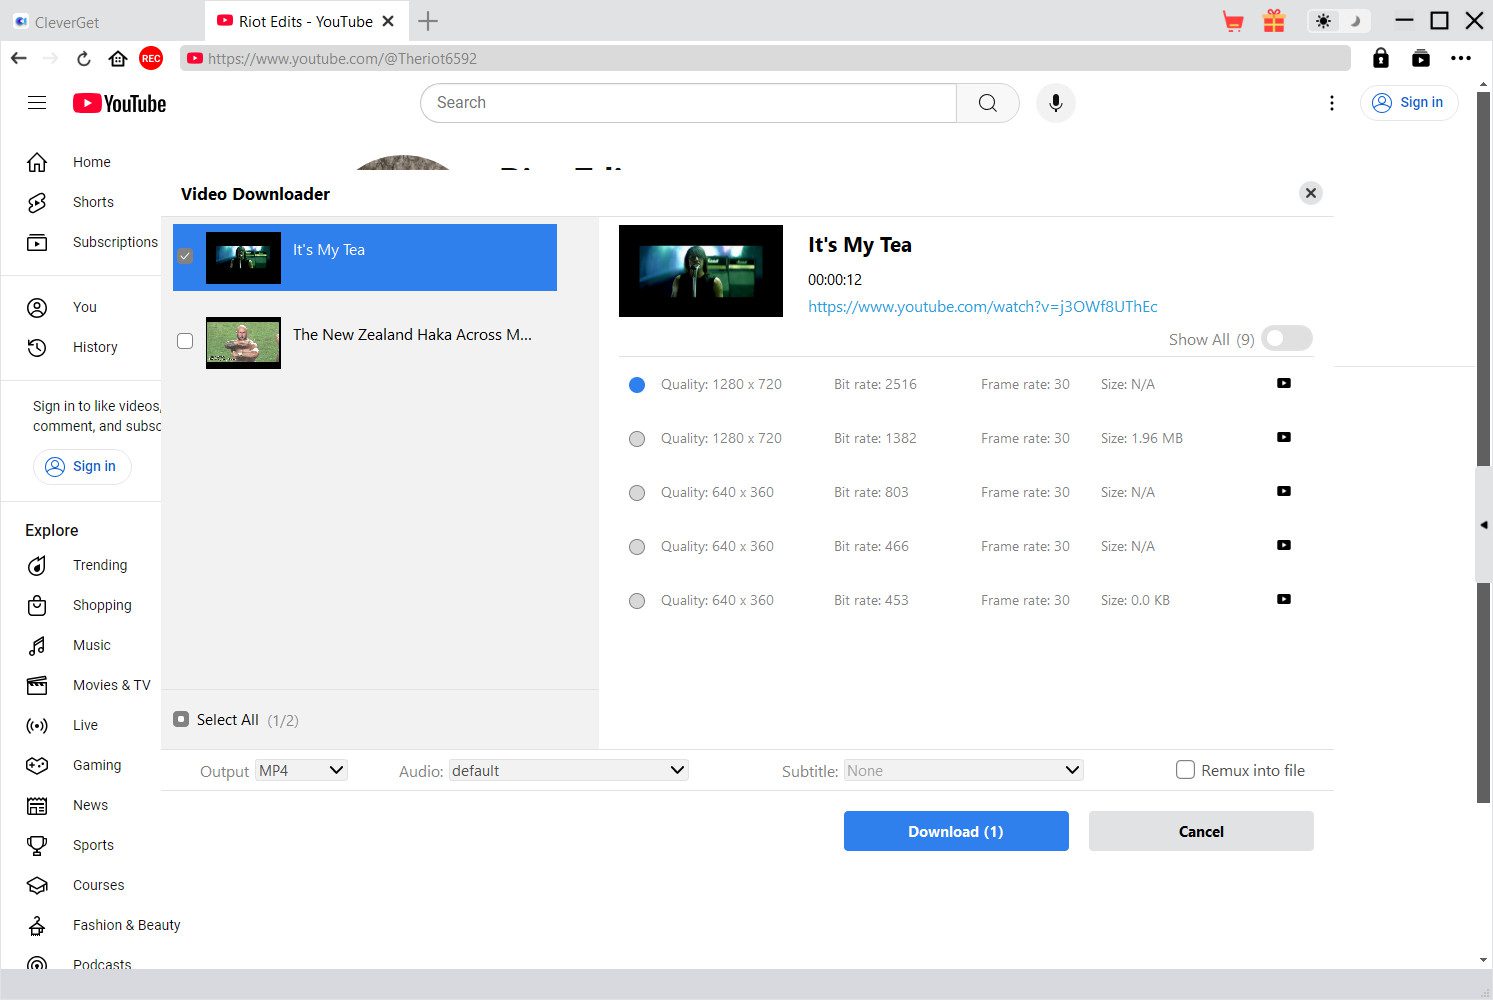Expand the Audio default dropdown
The width and height of the screenshot is (1493, 1000).
click(x=567, y=771)
